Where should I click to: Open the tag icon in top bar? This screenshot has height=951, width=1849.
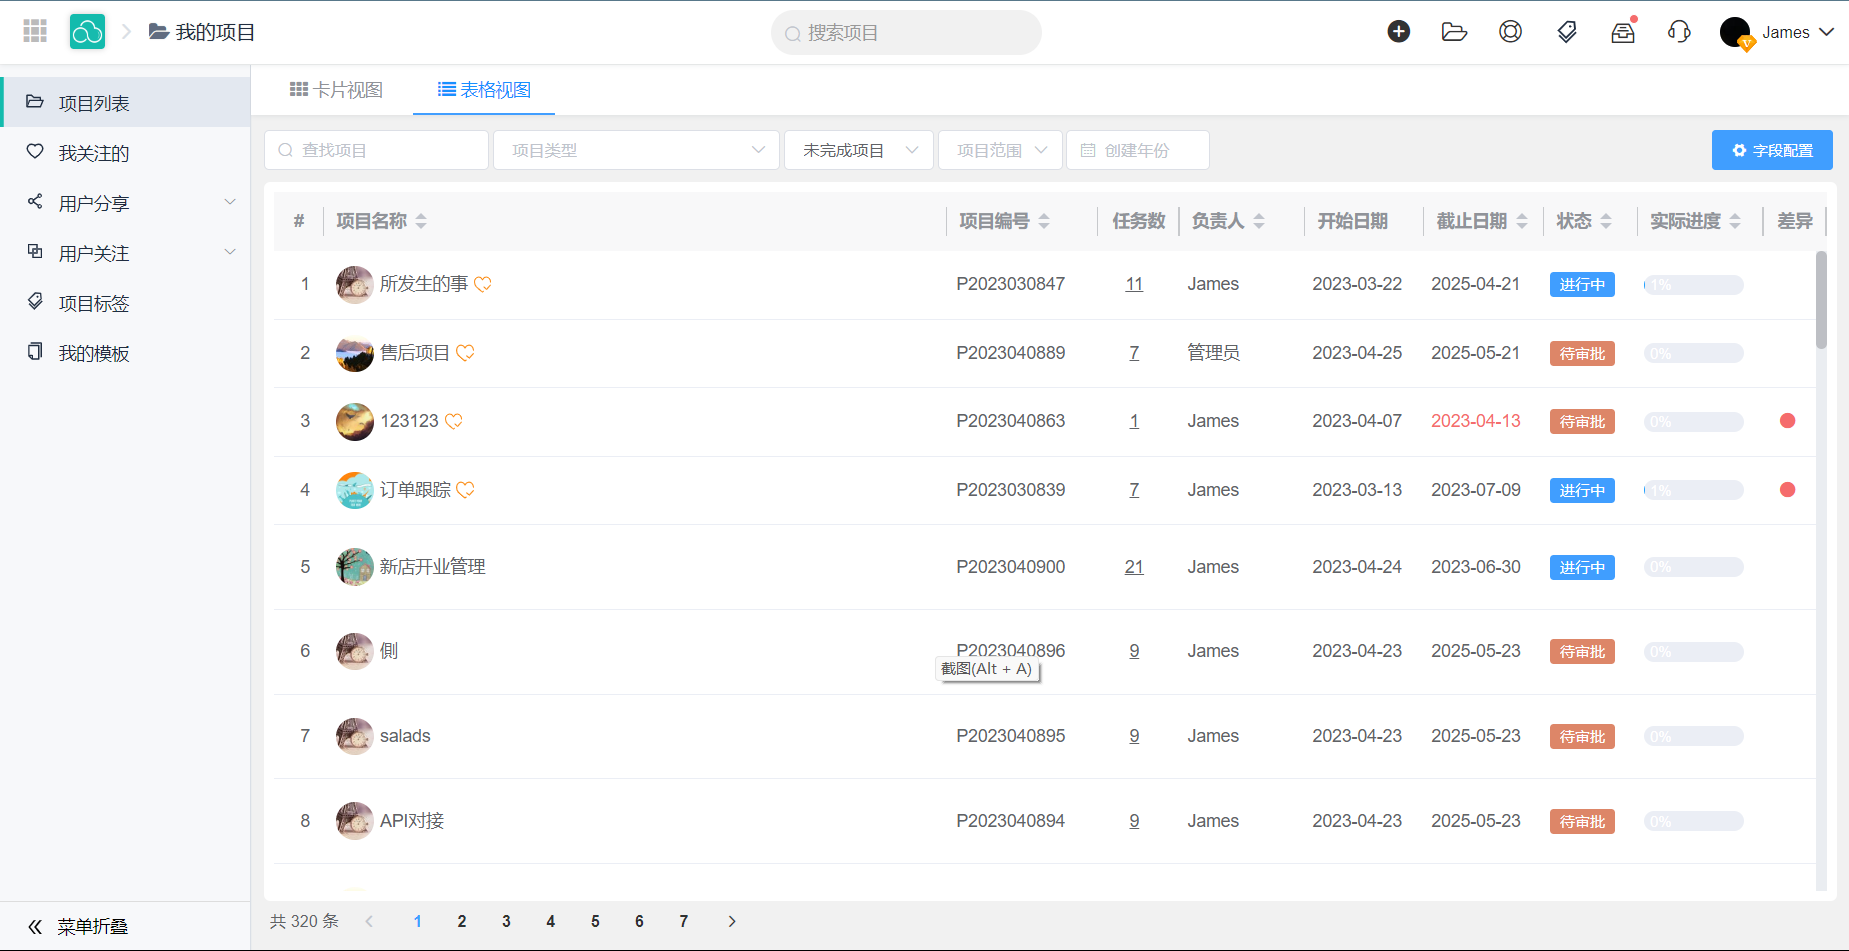[1567, 32]
